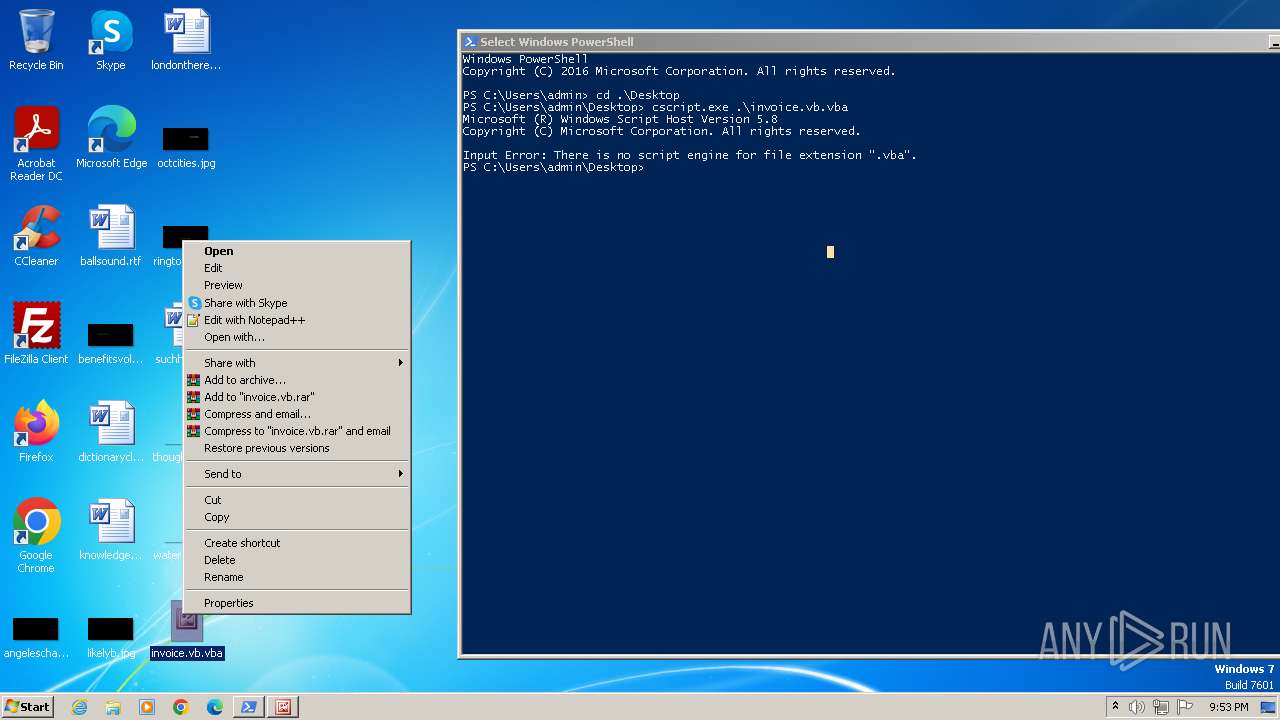Choose Copy from the context menu

click(297, 517)
